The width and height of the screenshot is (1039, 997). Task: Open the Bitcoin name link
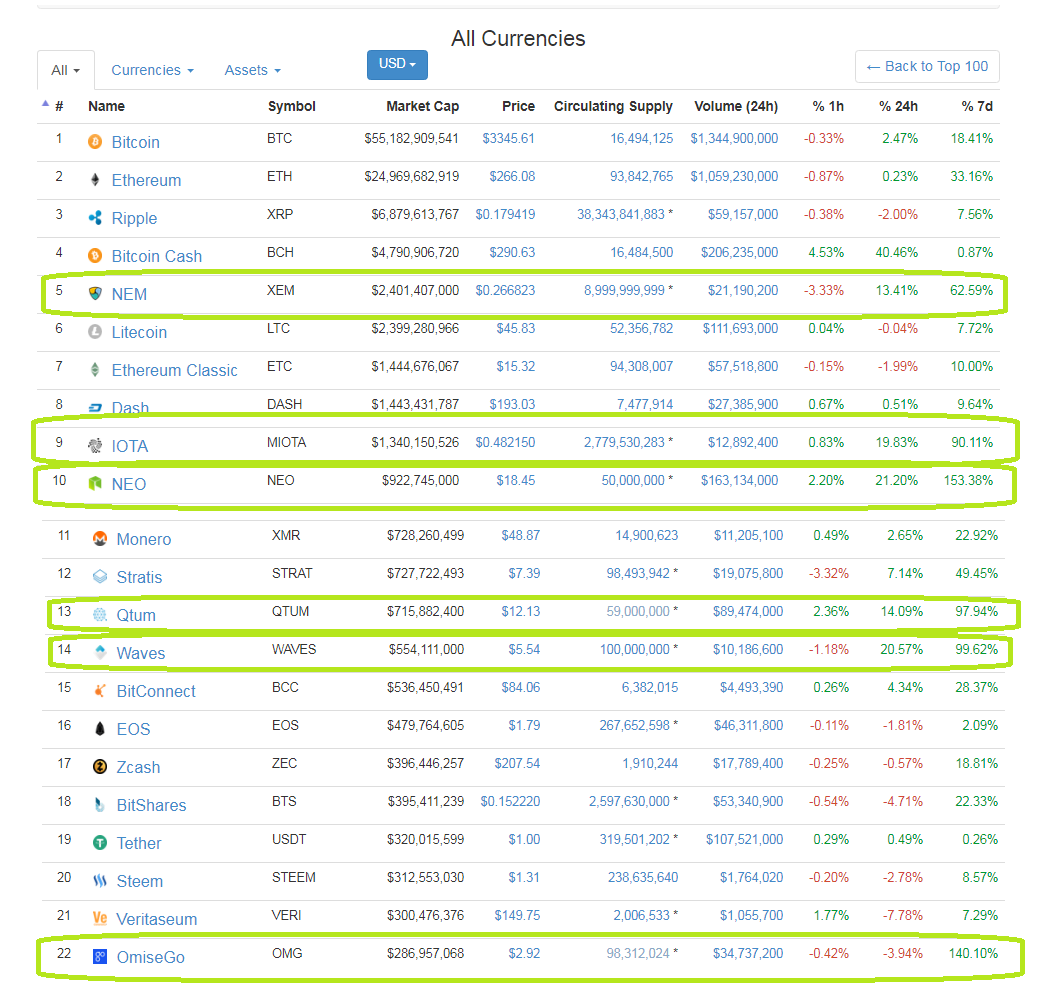coord(135,142)
